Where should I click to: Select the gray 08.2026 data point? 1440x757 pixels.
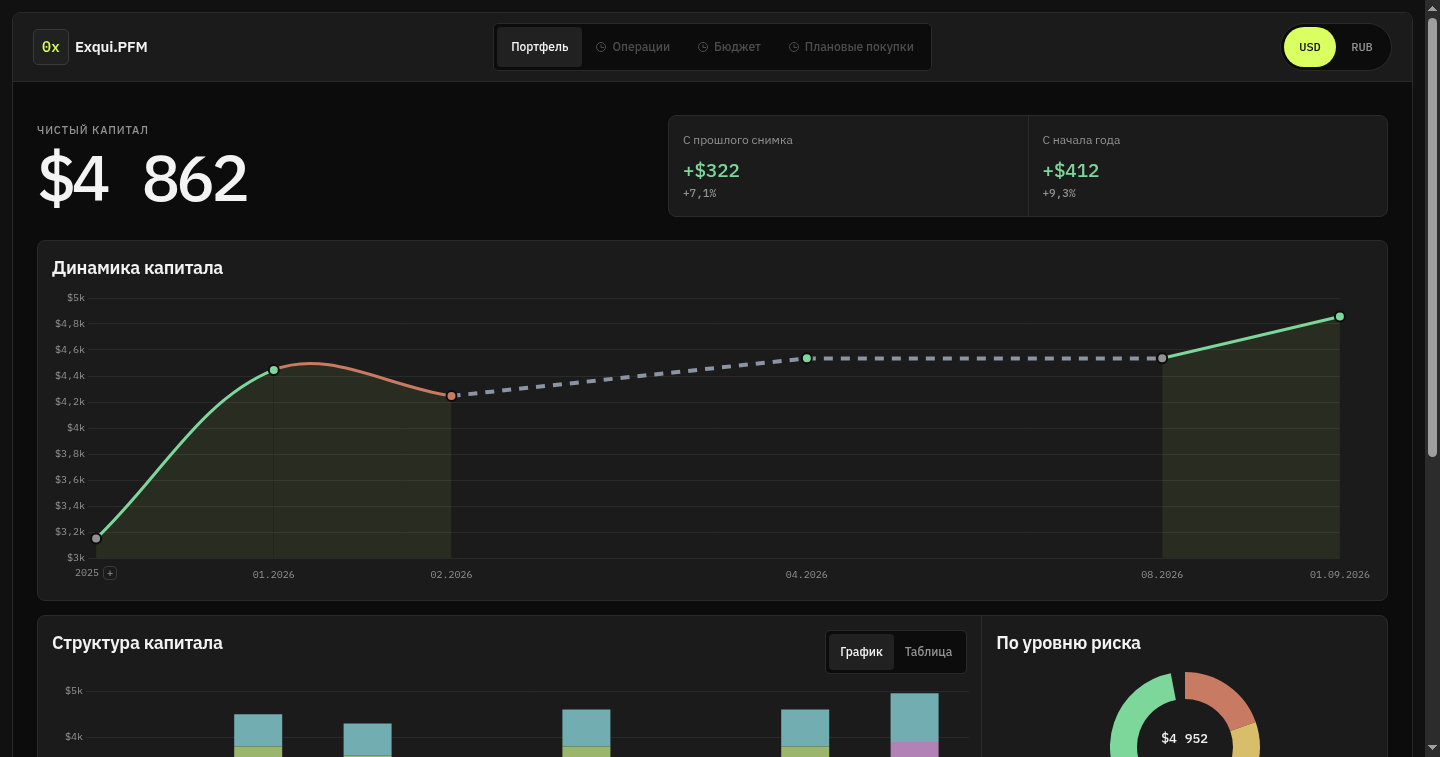(1162, 358)
